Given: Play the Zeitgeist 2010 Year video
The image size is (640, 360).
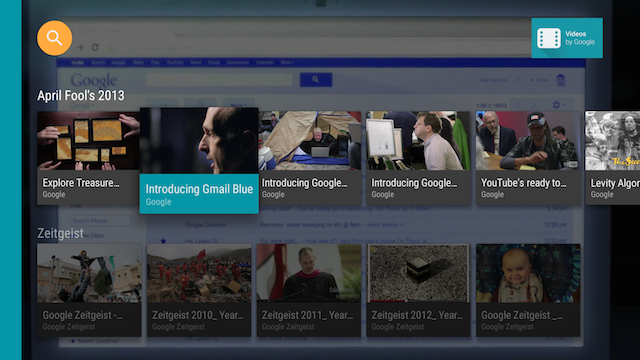Looking at the screenshot, I should 199,290.
